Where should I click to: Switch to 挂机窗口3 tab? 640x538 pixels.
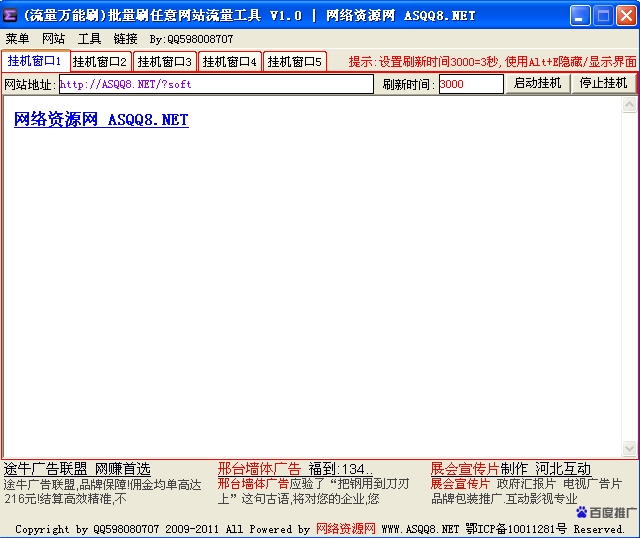[165, 62]
